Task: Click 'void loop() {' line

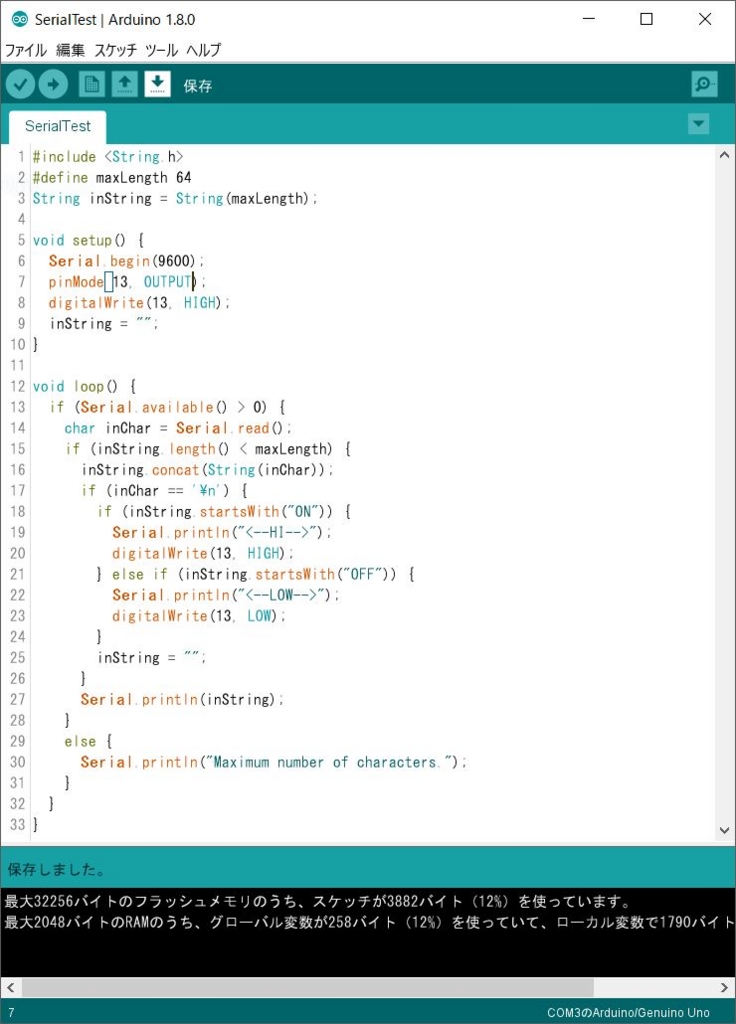Action: pyautogui.click(x=84, y=387)
